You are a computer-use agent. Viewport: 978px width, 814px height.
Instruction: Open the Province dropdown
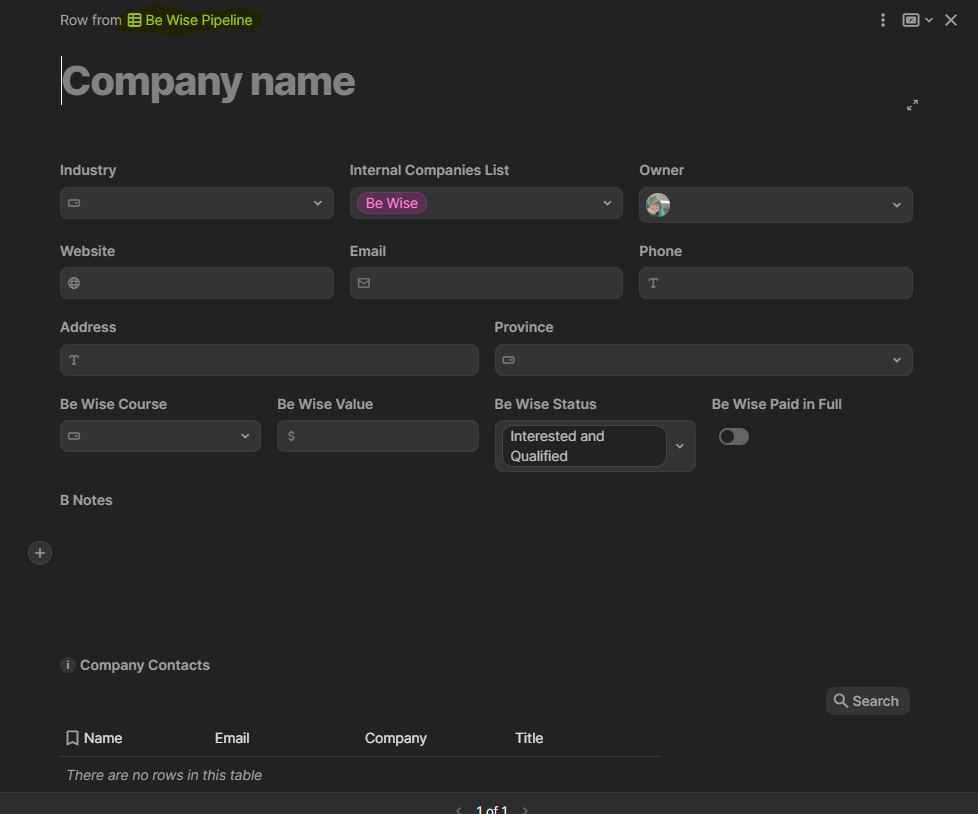click(x=896, y=360)
